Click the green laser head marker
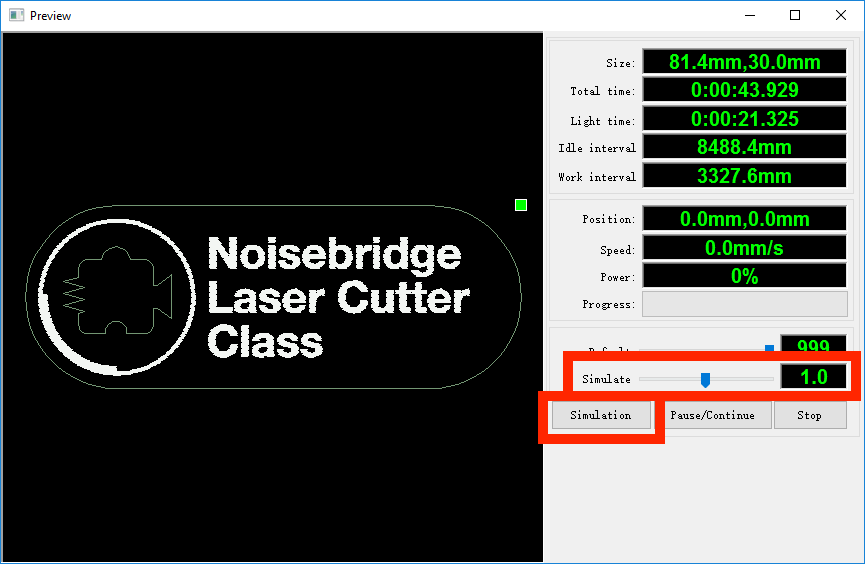This screenshot has width=865, height=564. coord(520,205)
